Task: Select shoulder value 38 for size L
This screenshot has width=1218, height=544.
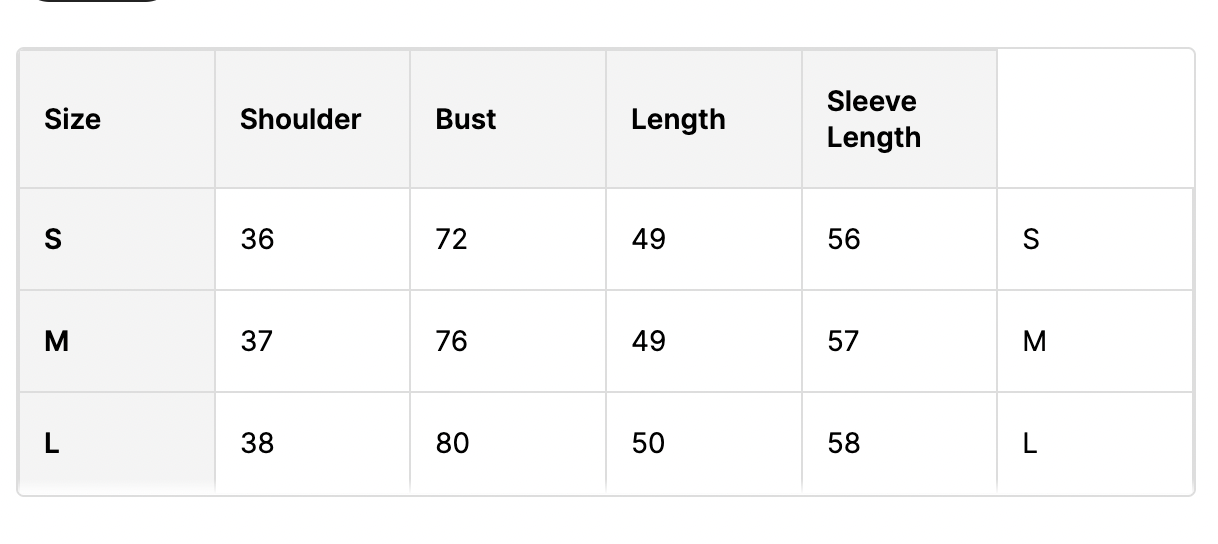Action: coord(257,443)
